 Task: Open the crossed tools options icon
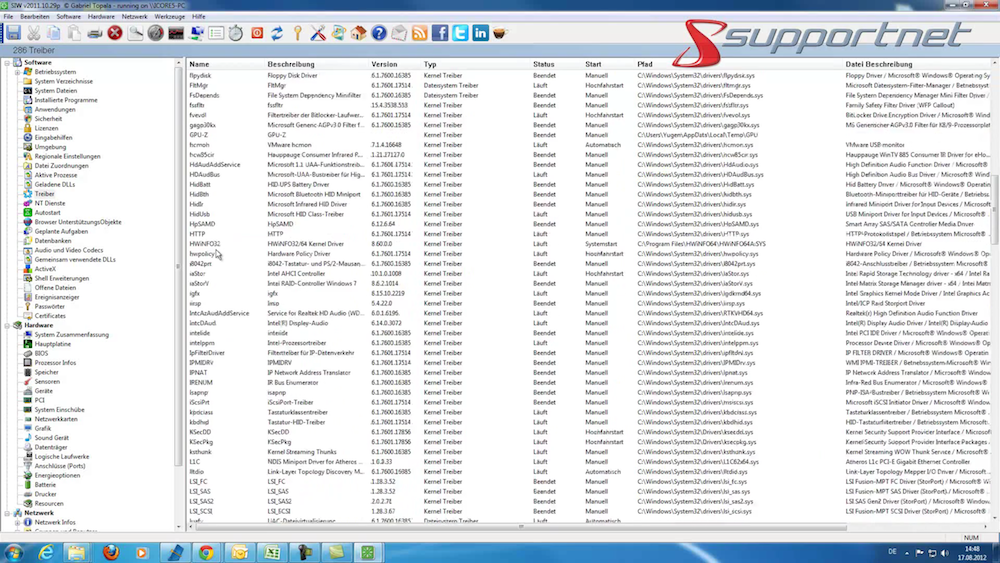pyautogui.click(x=318, y=33)
